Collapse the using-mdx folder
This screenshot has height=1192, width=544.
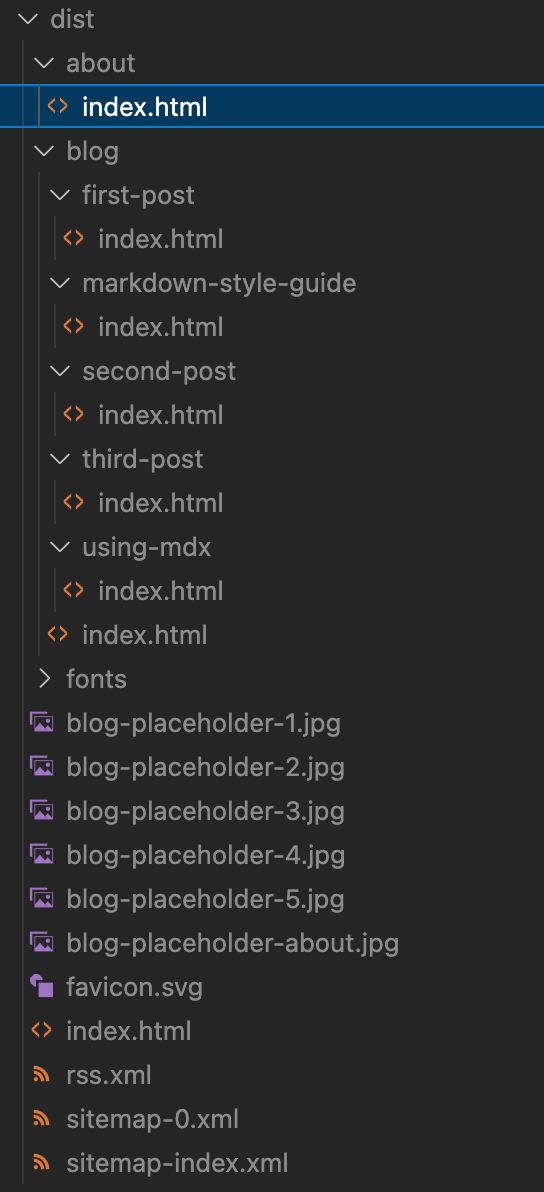(x=62, y=547)
